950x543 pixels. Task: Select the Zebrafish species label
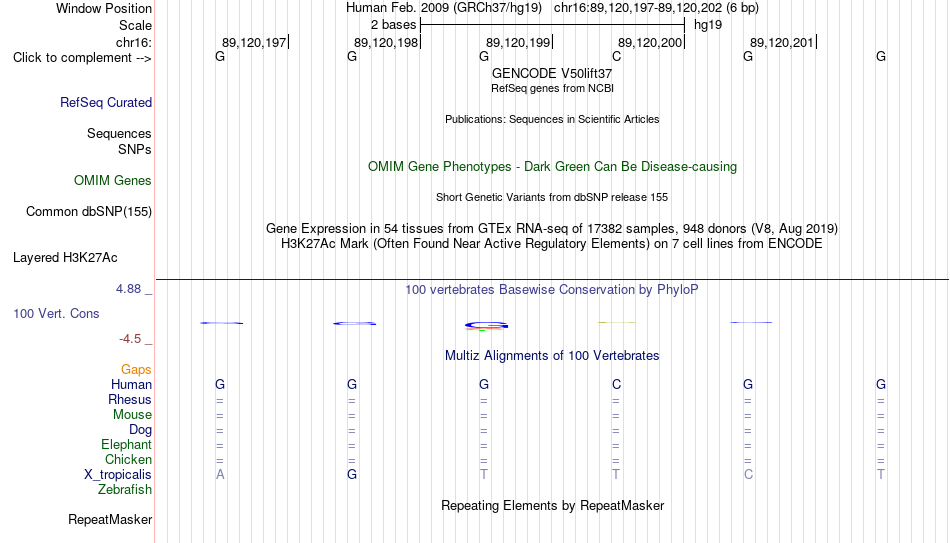[x=125, y=490]
